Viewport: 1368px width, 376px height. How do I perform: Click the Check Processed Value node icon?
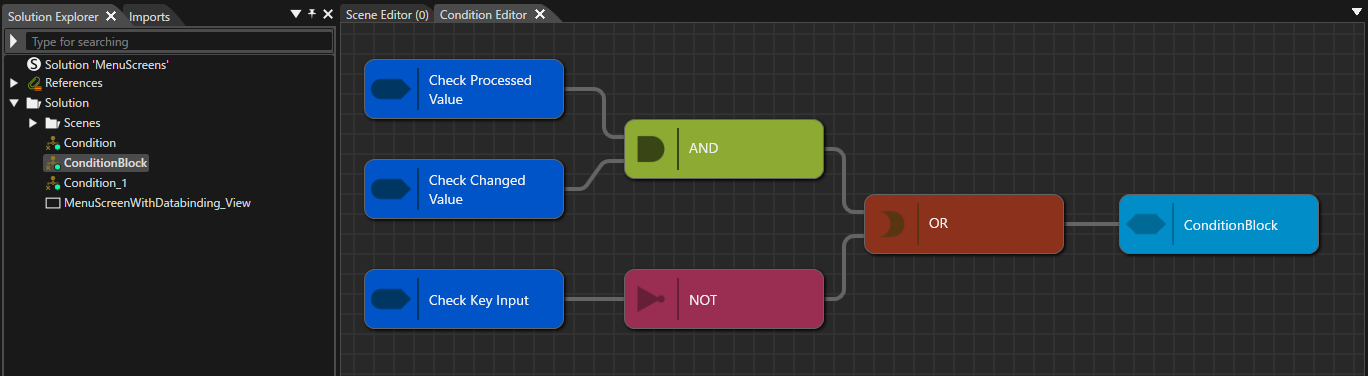391,89
